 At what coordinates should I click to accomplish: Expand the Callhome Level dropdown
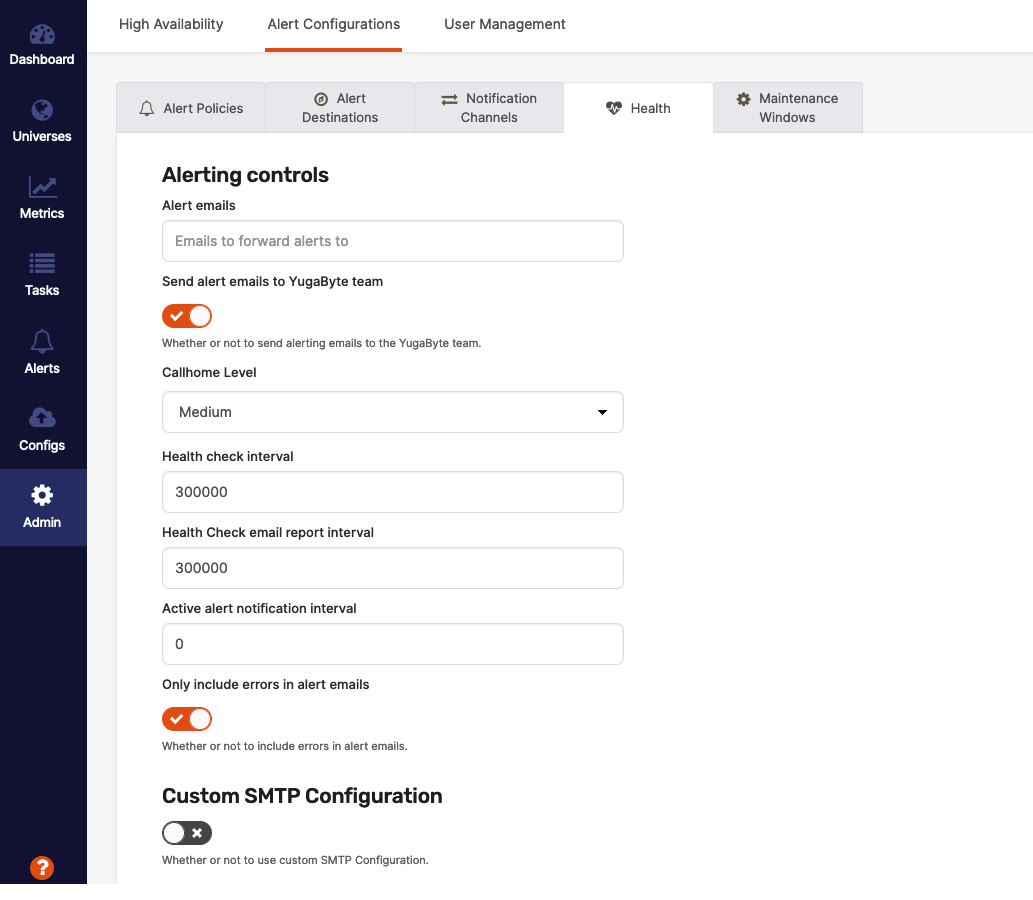point(392,412)
